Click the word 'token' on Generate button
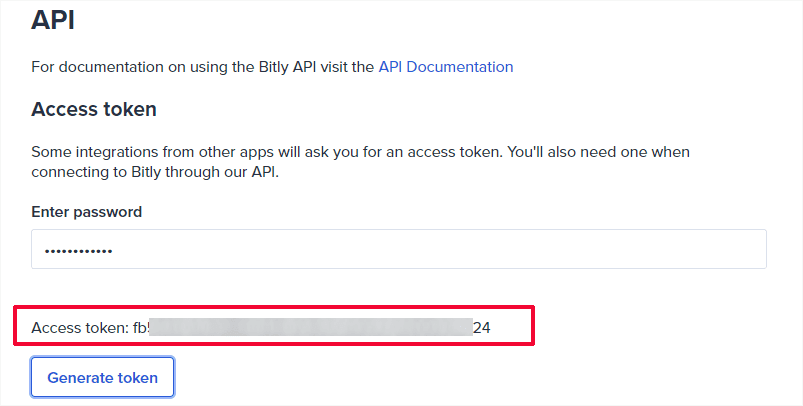The image size is (803, 406). coord(138,378)
